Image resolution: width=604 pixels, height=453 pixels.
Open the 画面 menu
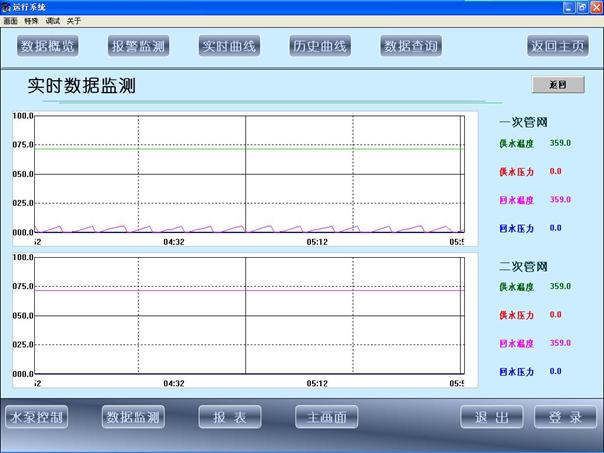pyautogui.click(x=10, y=20)
